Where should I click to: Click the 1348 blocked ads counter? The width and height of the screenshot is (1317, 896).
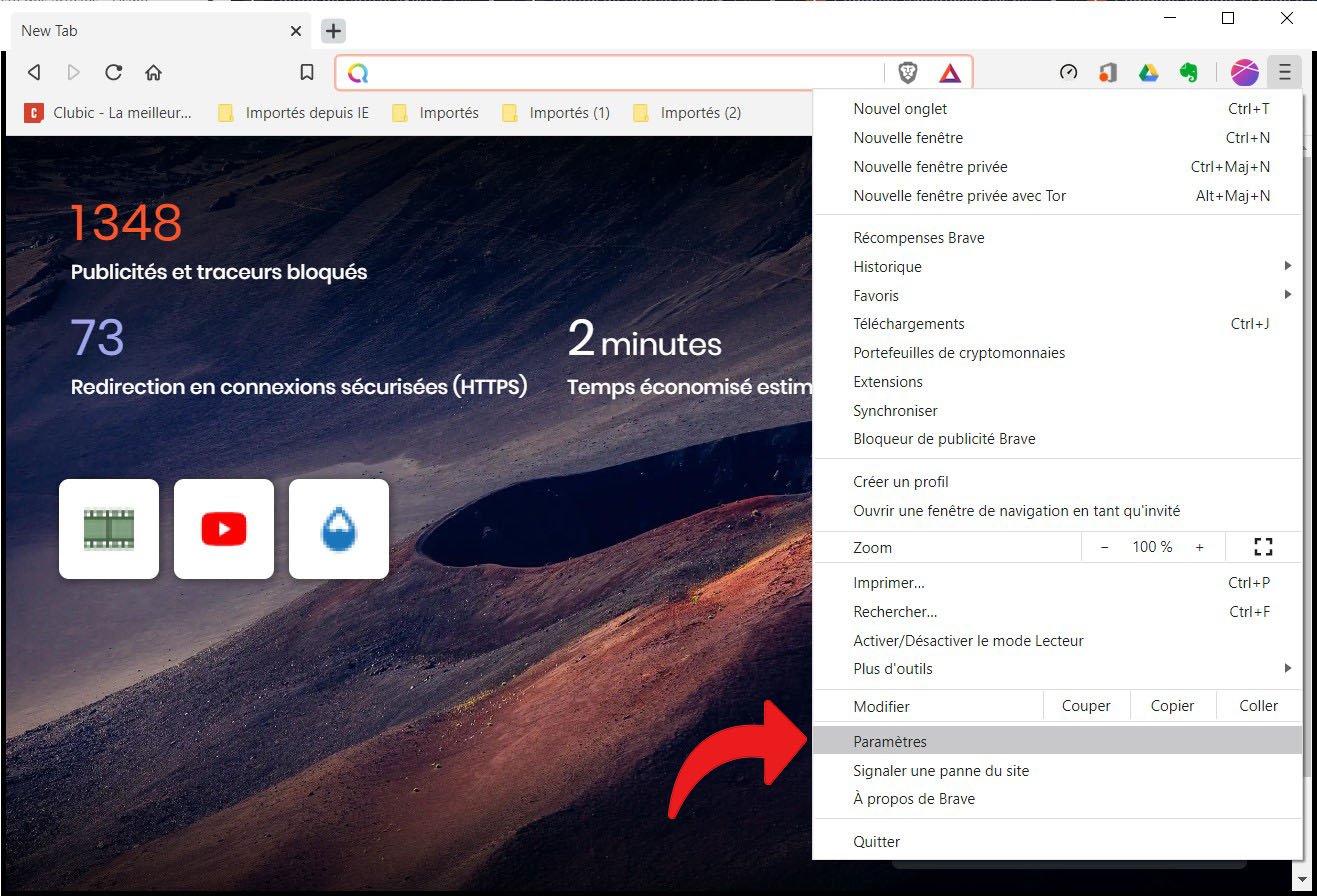(x=126, y=223)
